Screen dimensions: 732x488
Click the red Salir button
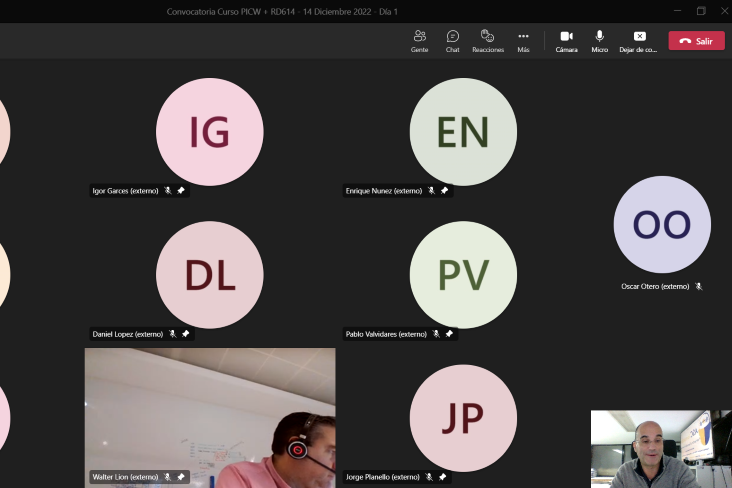coord(697,41)
